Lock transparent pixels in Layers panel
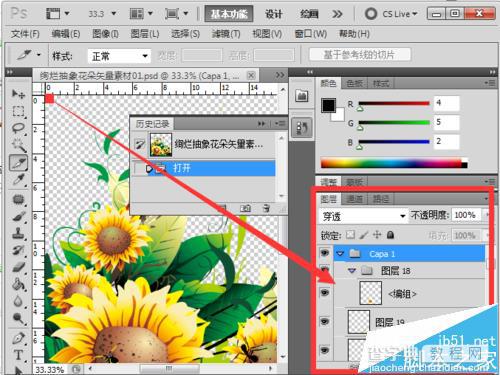The image size is (500, 375). coord(350,235)
